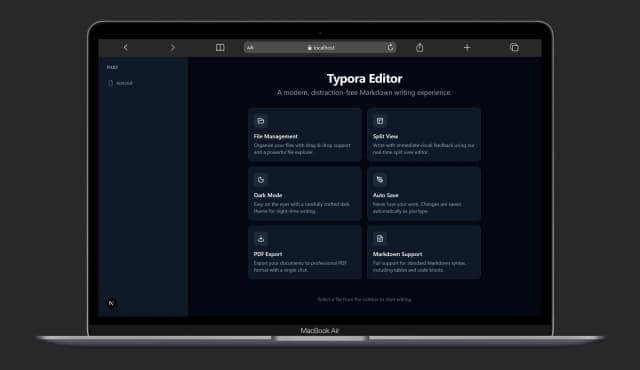Click the FILES sidebar heading
The width and height of the screenshot is (640, 370).
tap(112, 67)
